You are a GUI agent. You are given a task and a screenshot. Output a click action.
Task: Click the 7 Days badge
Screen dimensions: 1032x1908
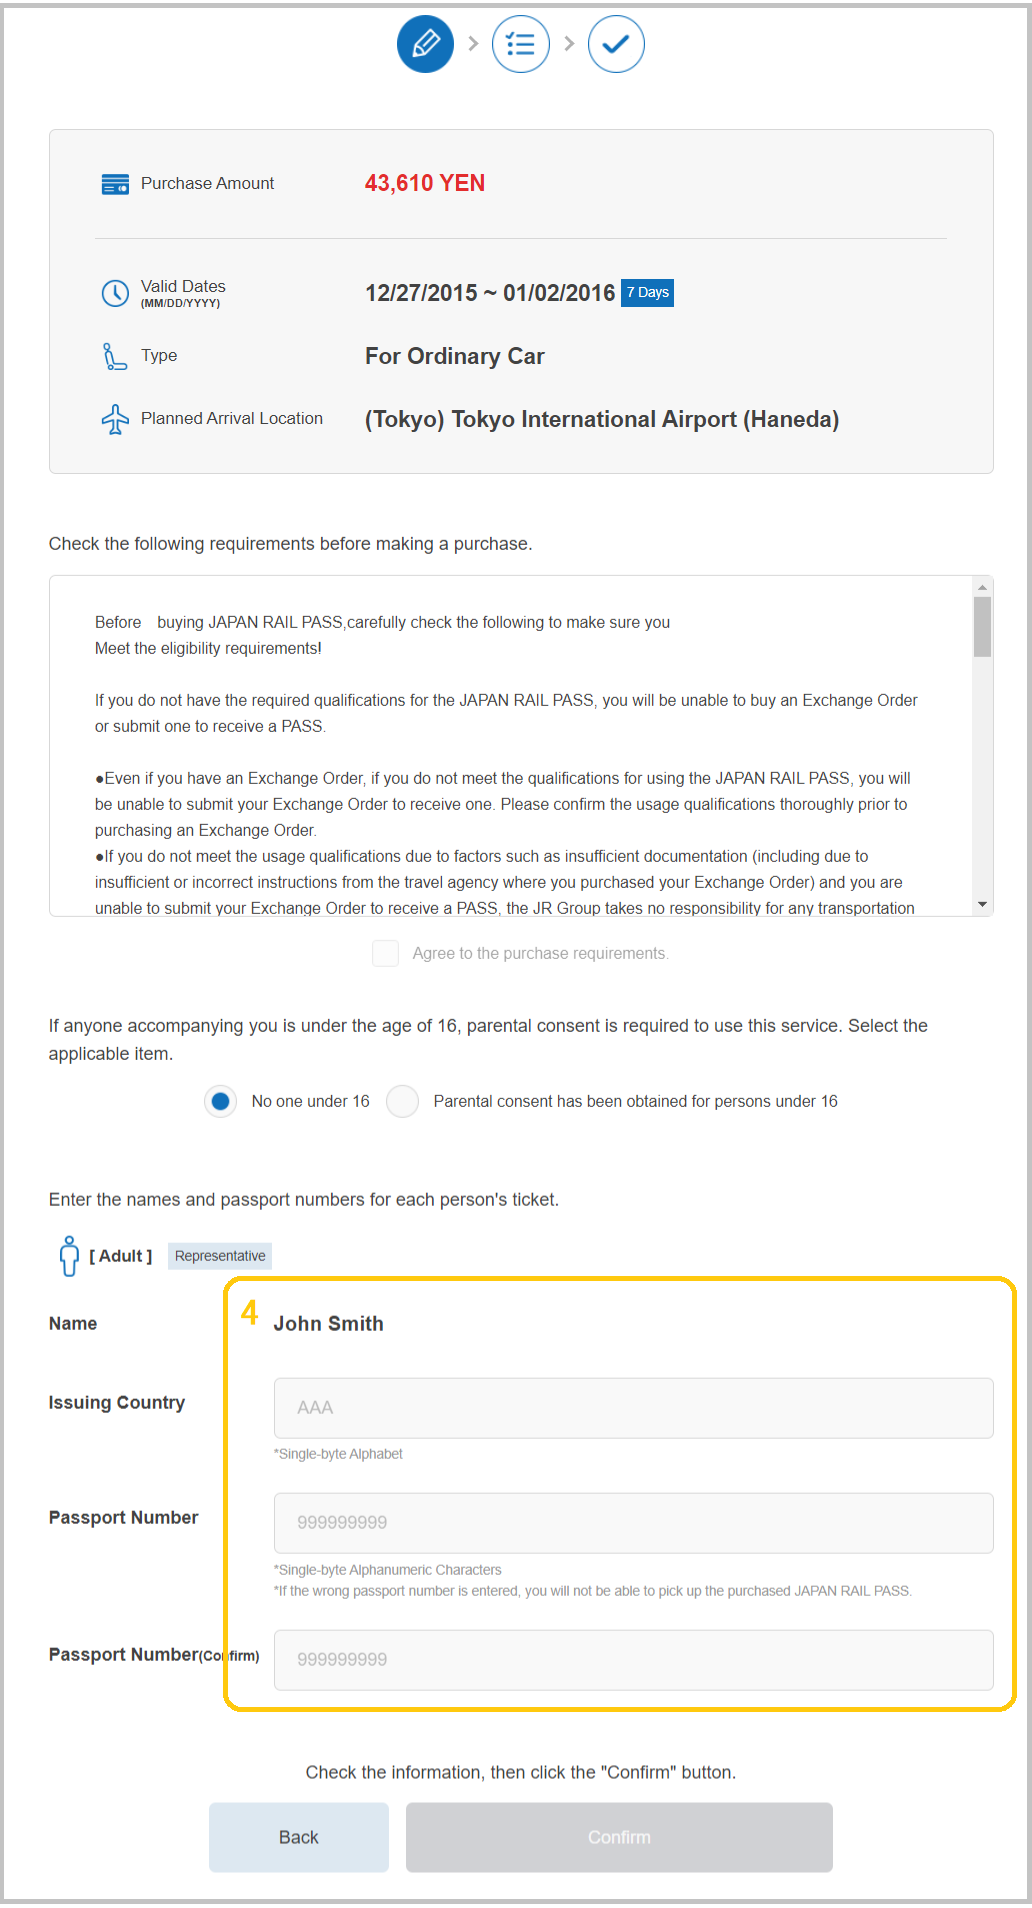pos(647,293)
